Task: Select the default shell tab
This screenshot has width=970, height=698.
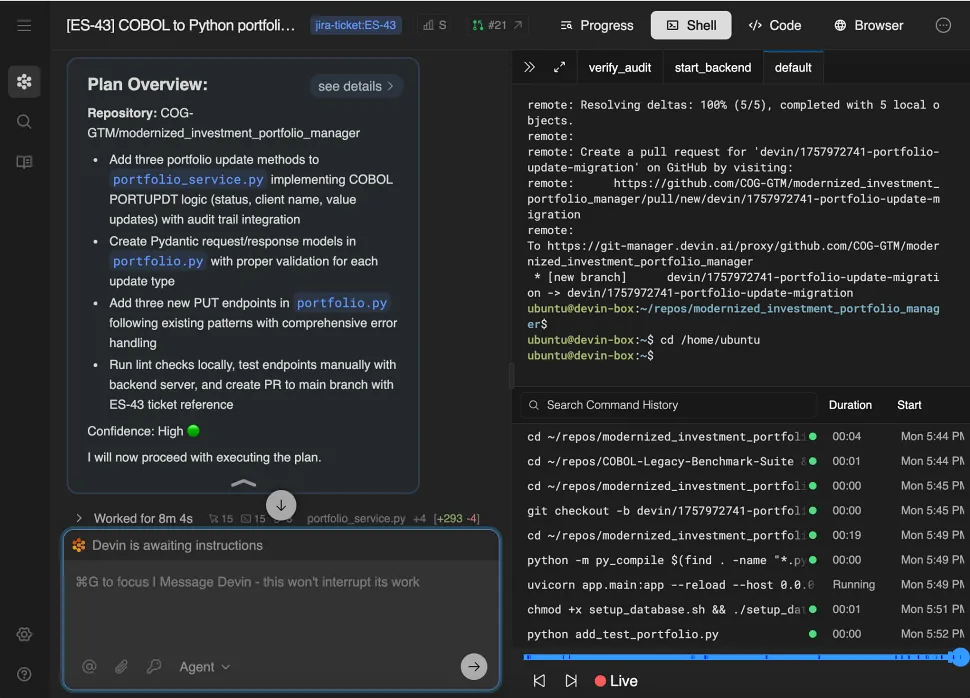Action: pos(792,67)
